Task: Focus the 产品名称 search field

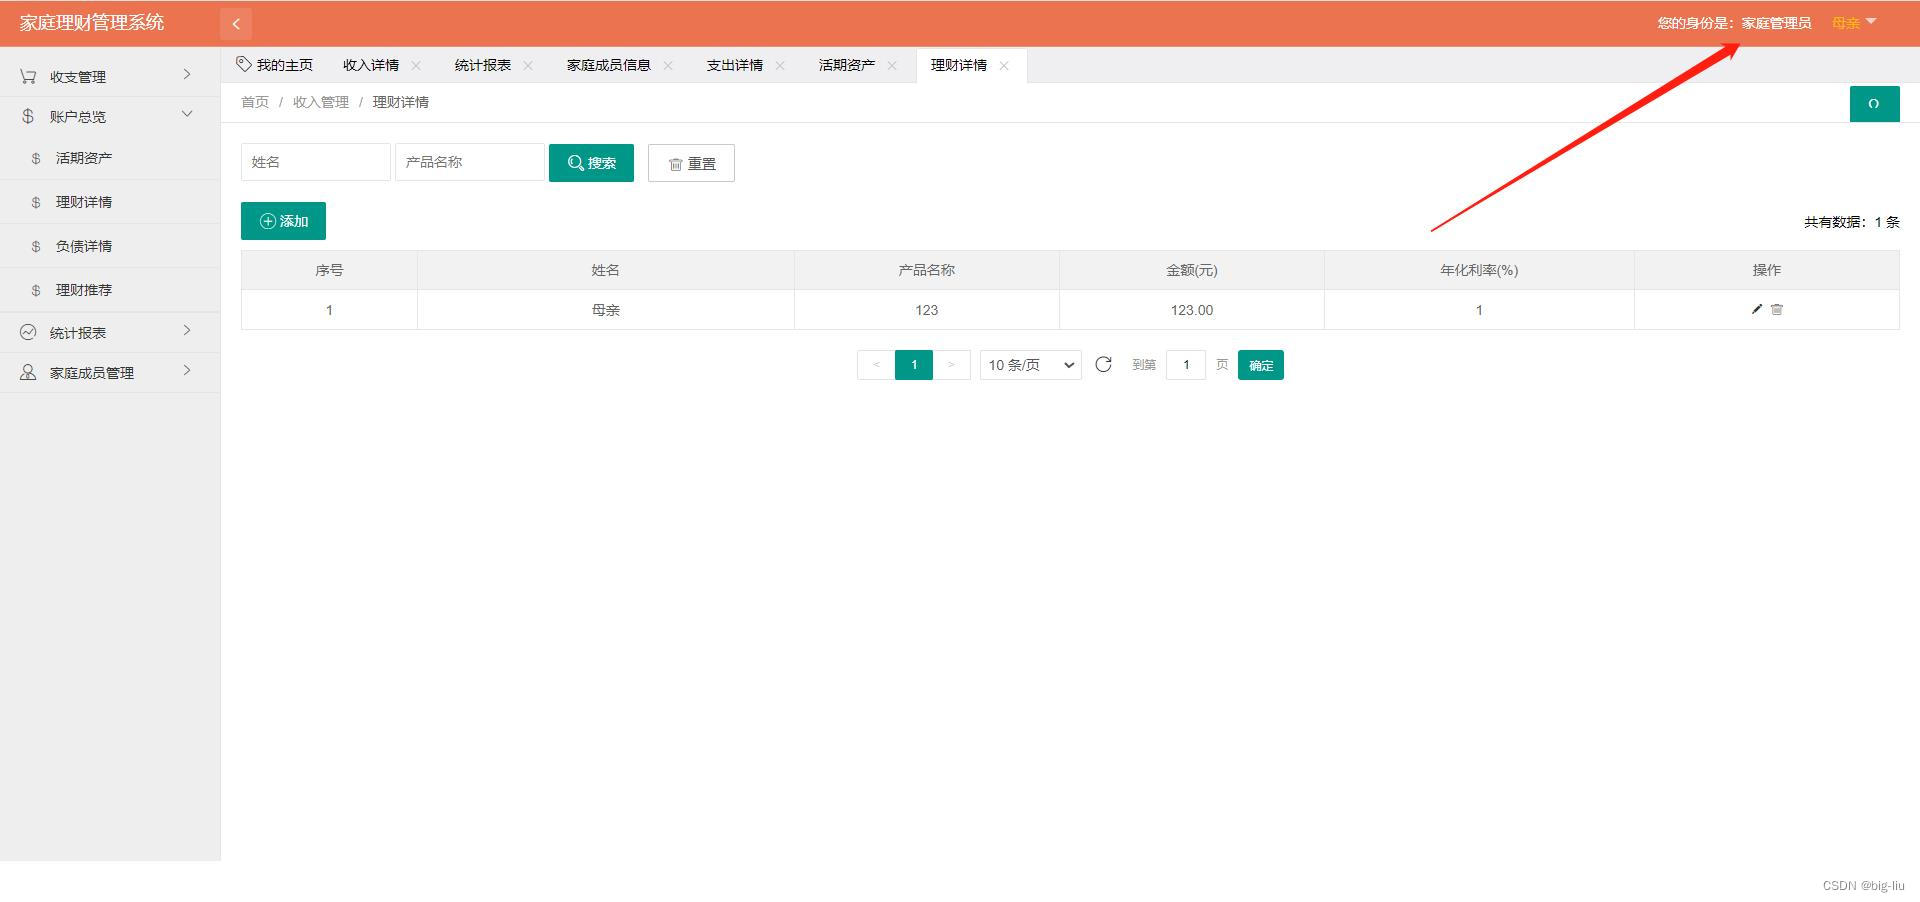Action: click(470, 162)
